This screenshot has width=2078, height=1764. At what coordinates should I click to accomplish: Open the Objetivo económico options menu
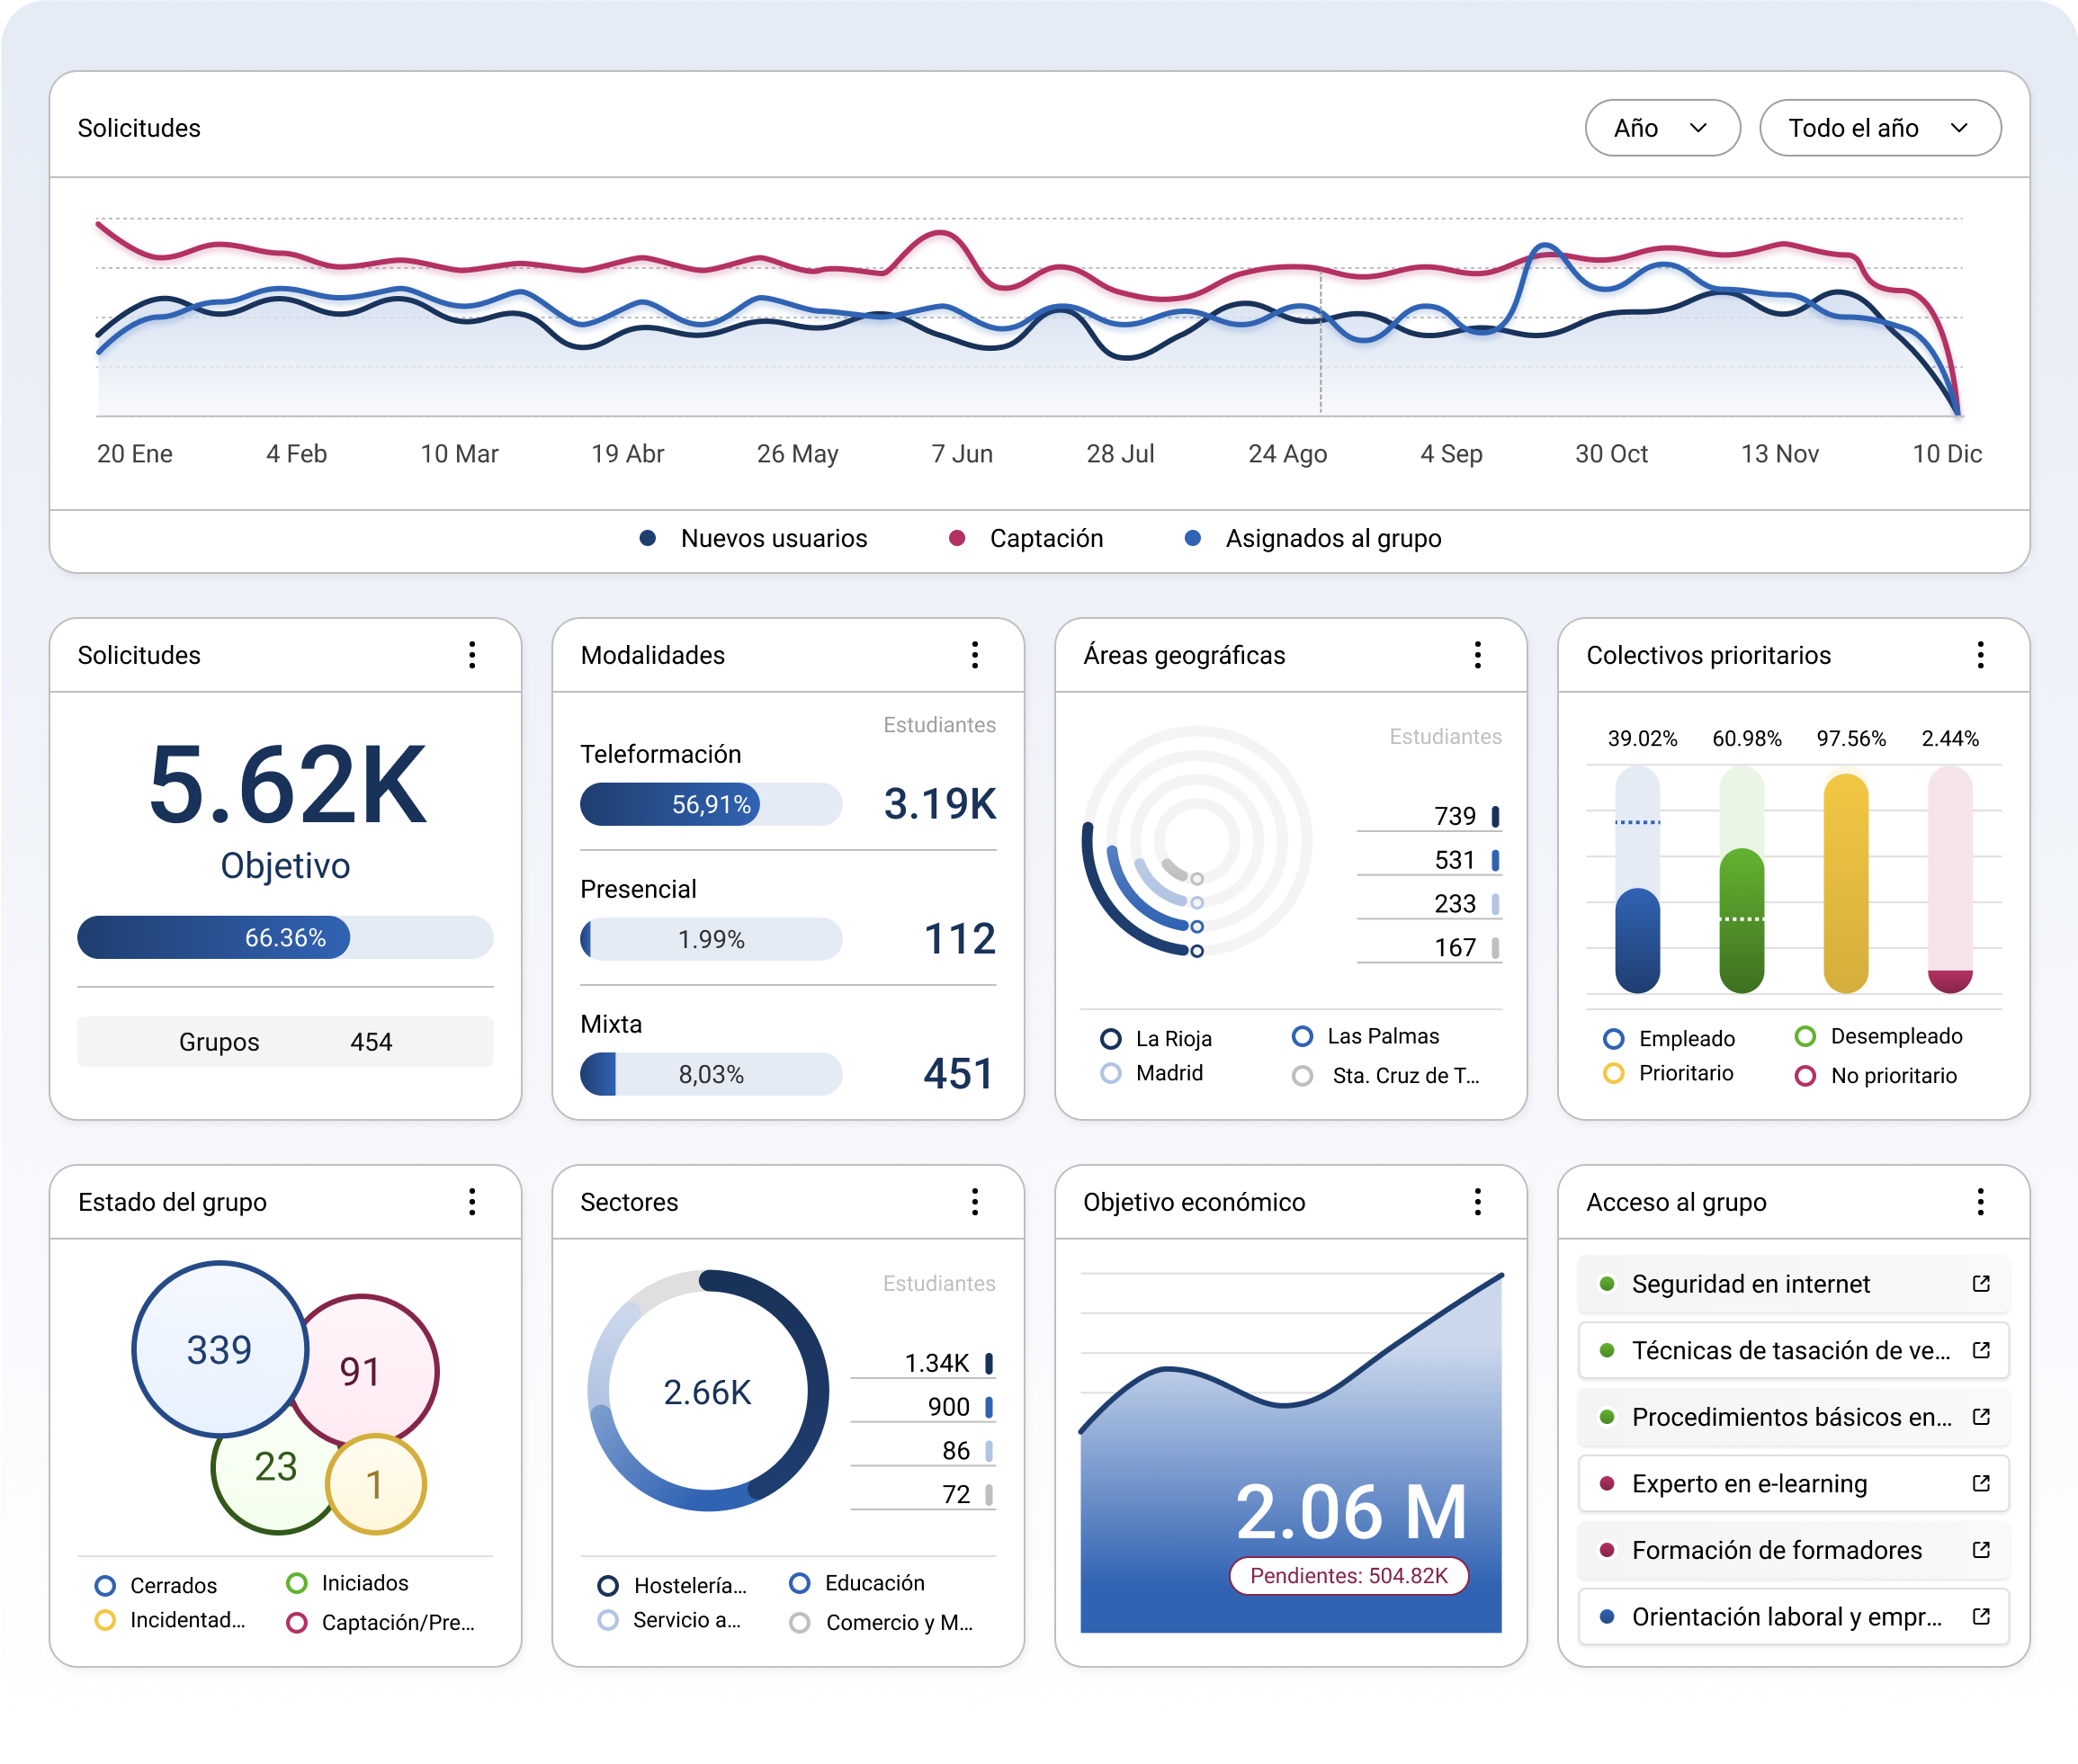click(1477, 1202)
